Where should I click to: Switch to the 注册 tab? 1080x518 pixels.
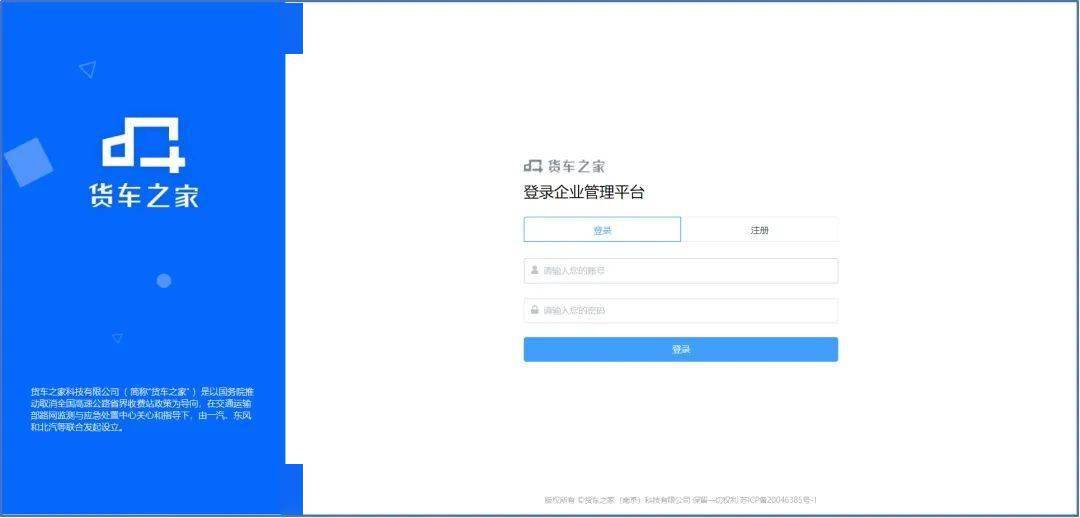pyautogui.click(x=759, y=230)
